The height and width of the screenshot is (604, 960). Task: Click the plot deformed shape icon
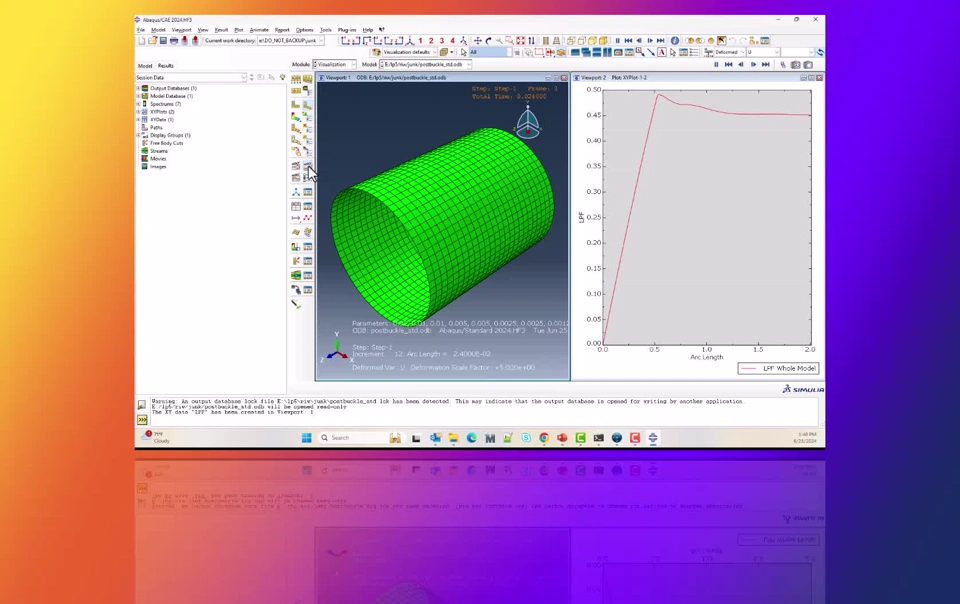pyautogui.click(x=307, y=105)
